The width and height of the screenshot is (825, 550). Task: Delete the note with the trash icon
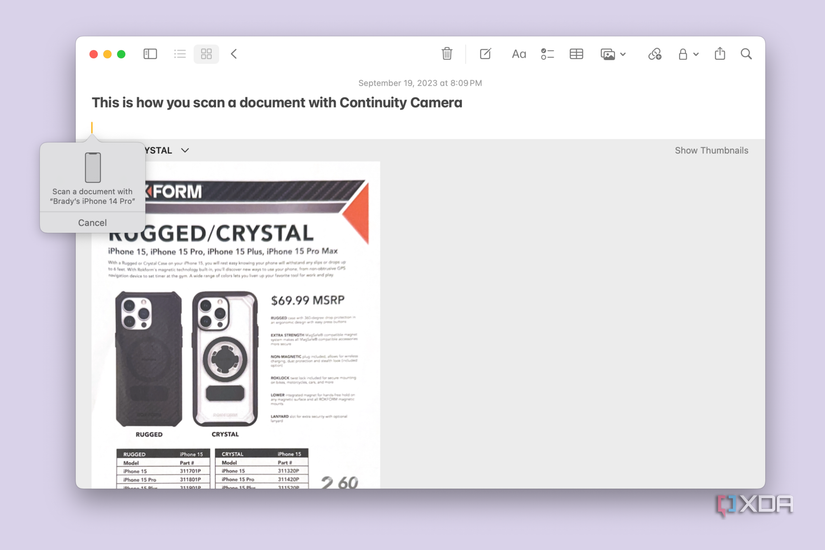tap(447, 54)
